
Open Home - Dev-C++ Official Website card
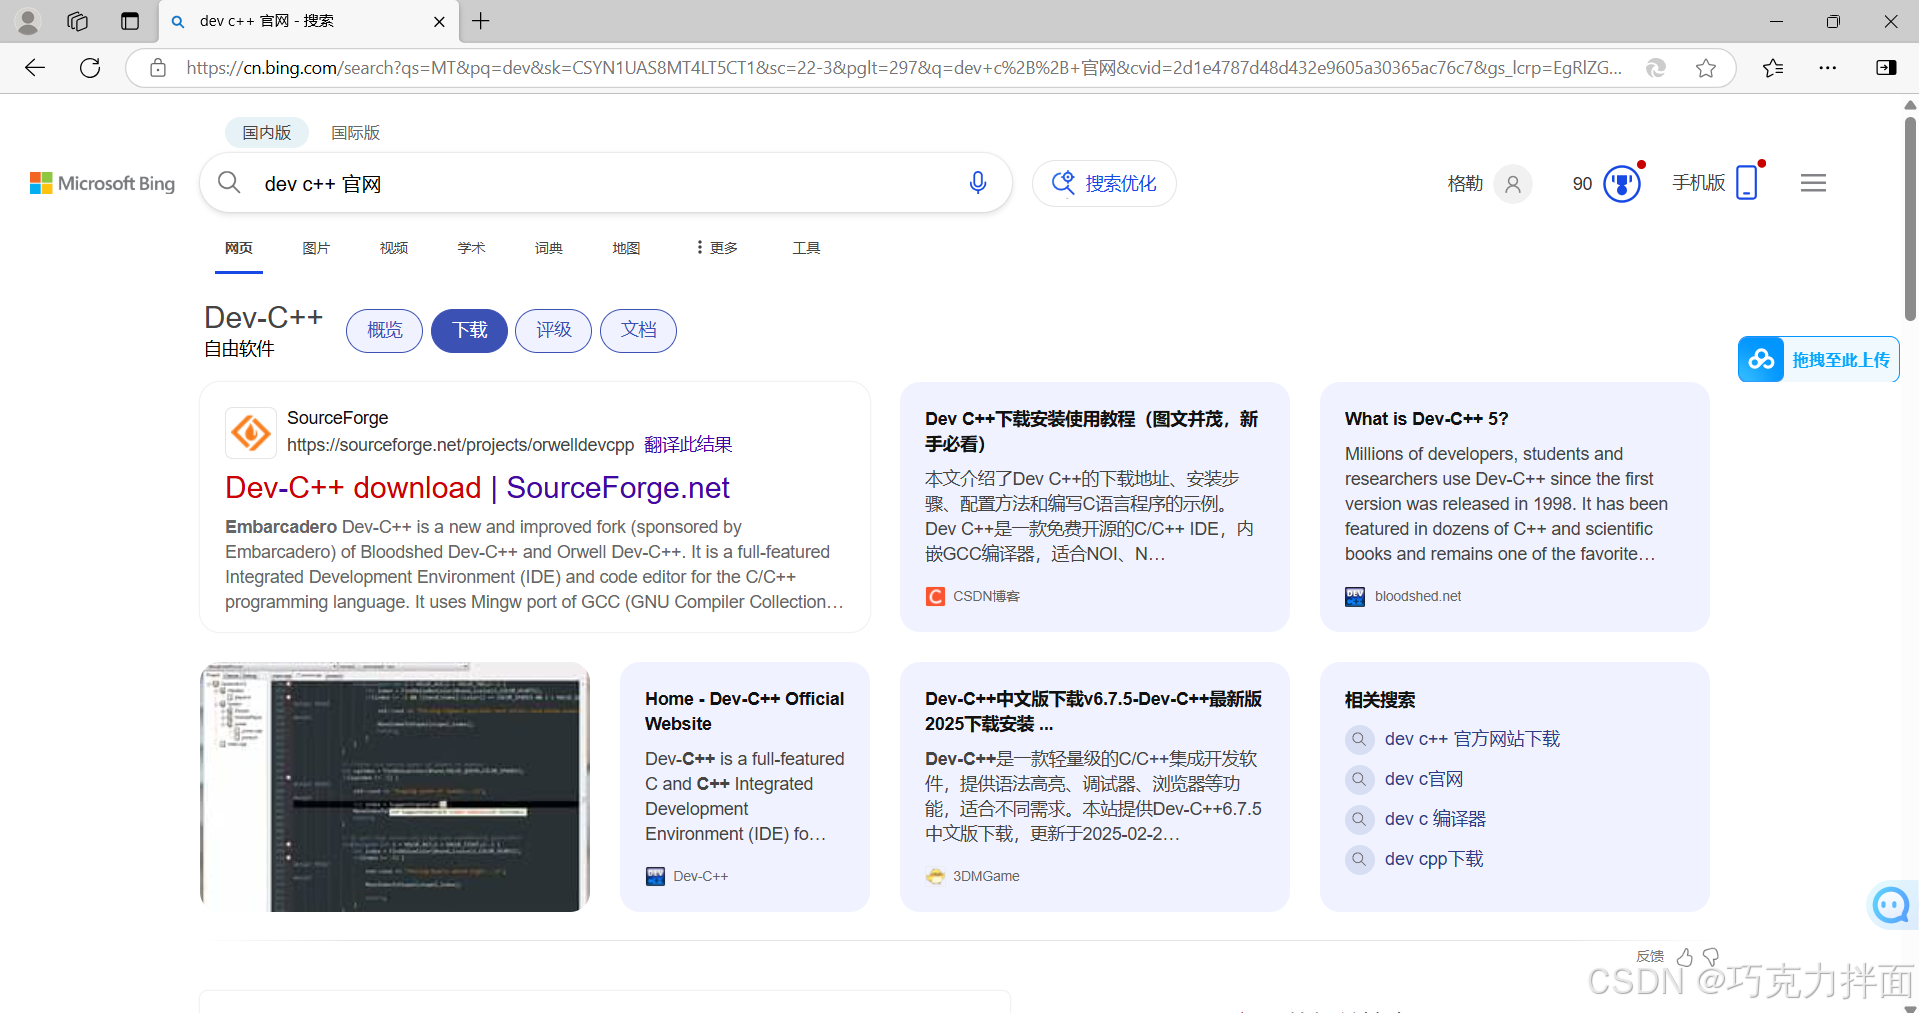[744, 786]
